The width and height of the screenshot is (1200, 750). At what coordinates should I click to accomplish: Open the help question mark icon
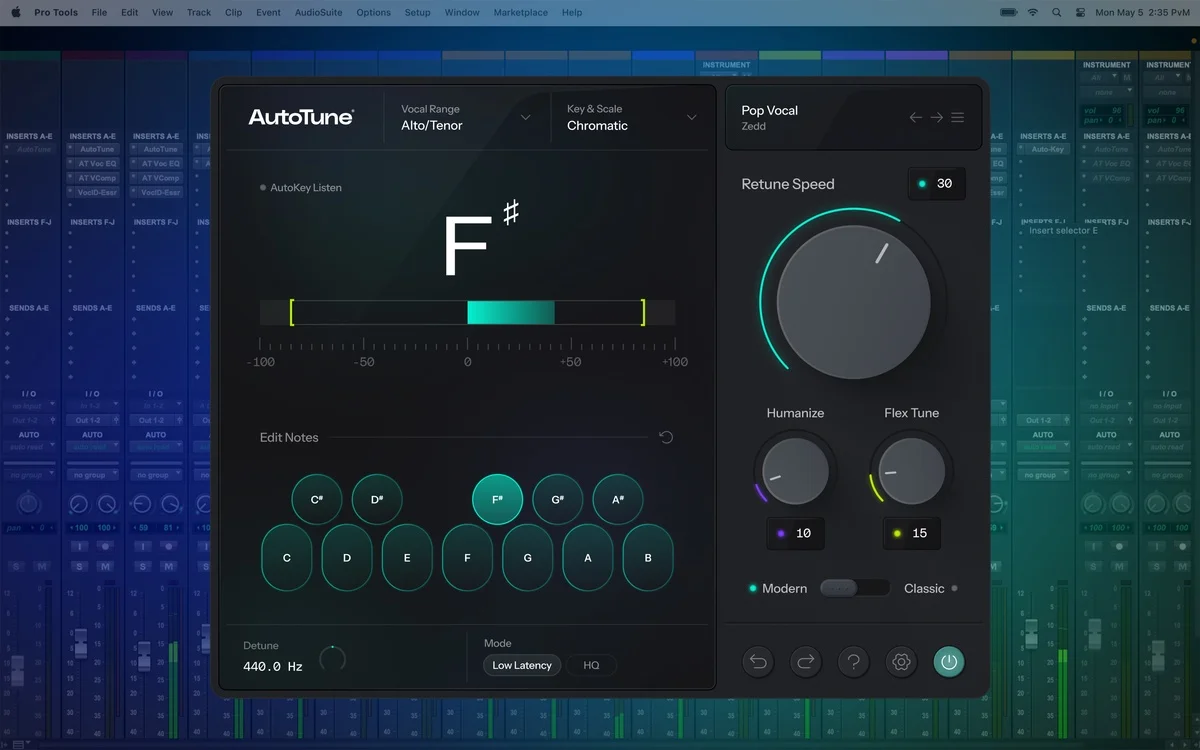point(853,661)
